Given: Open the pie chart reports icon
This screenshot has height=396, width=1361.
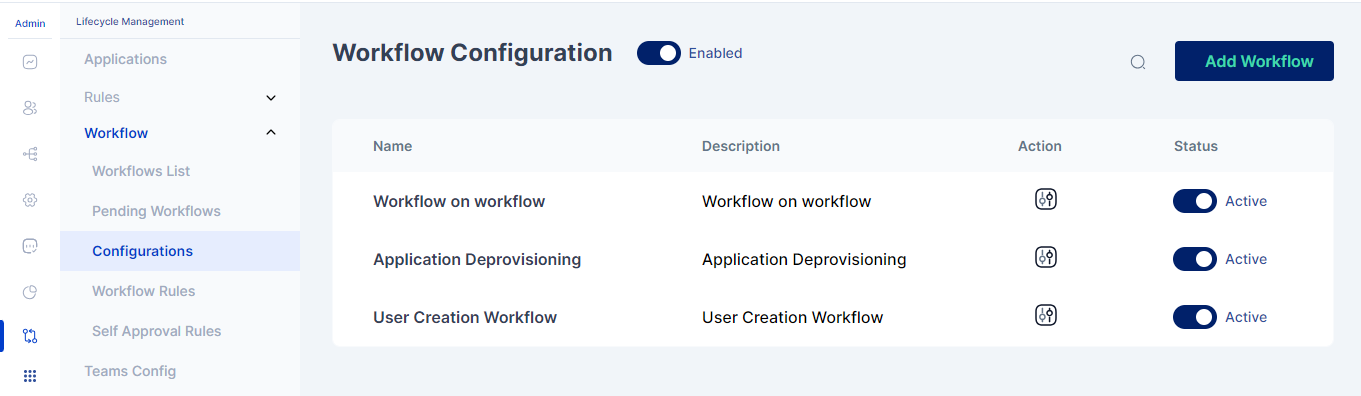Looking at the screenshot, I should 30,292.
